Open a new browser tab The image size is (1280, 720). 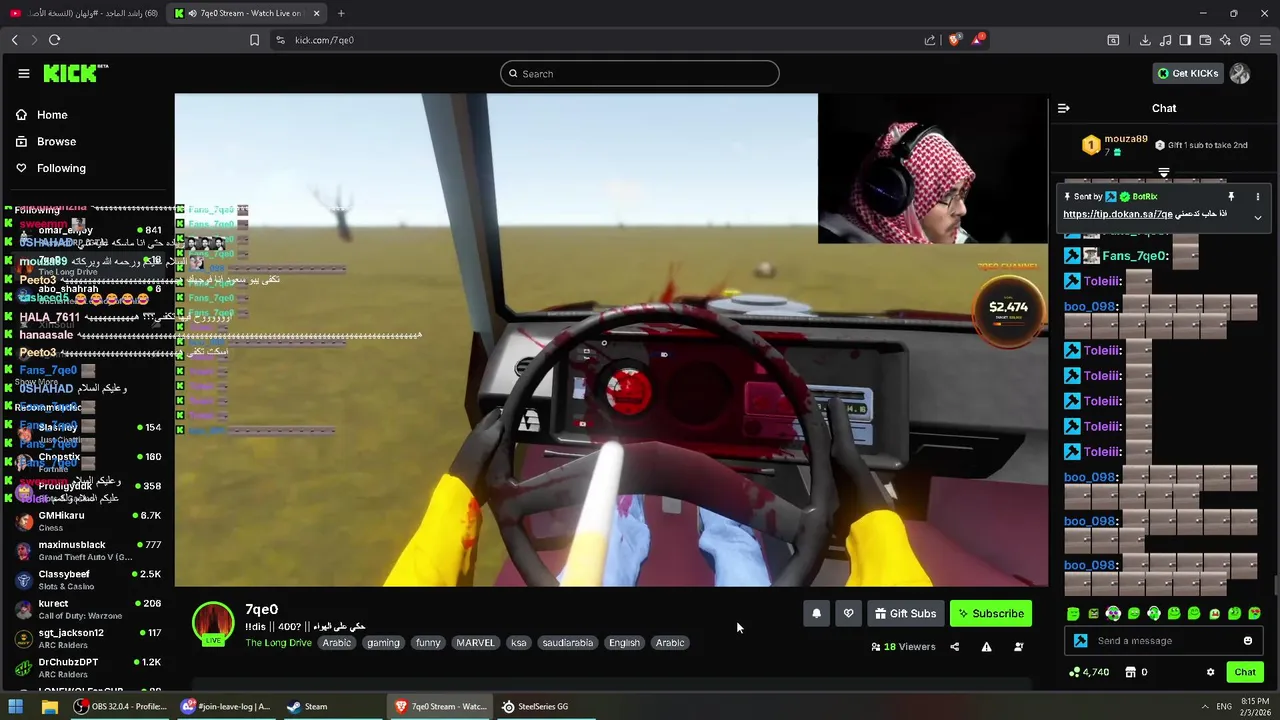click(x=341, y=13)
